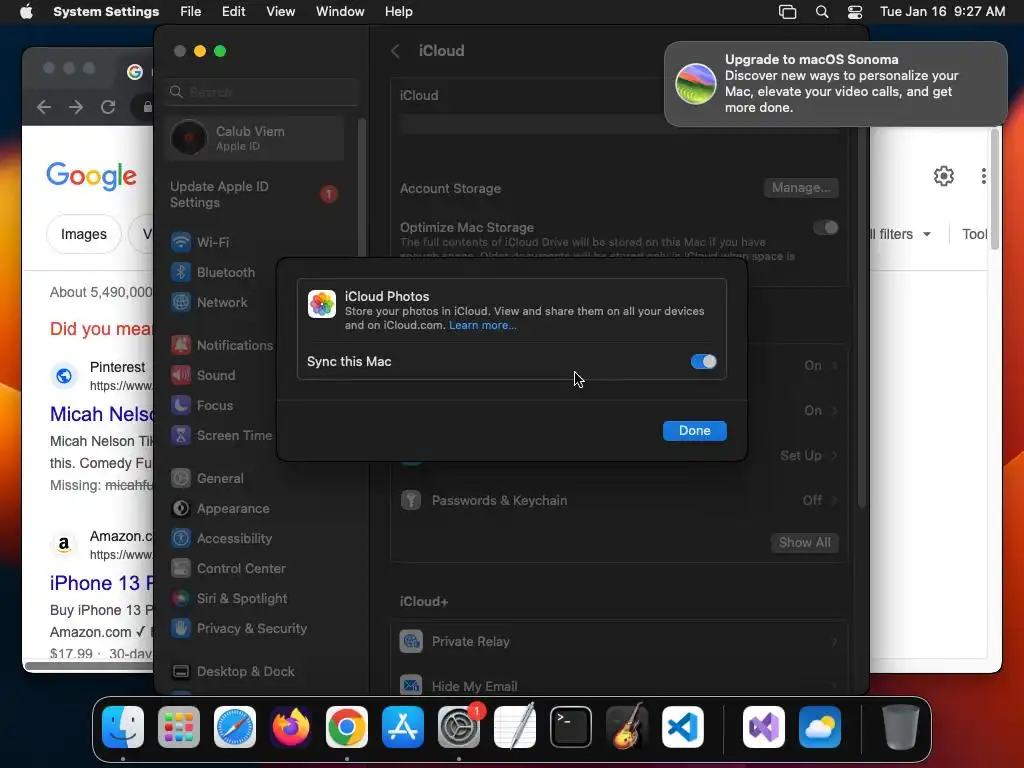
Task: Open Control Center in the sidebar
Action: tap(256, 569)
